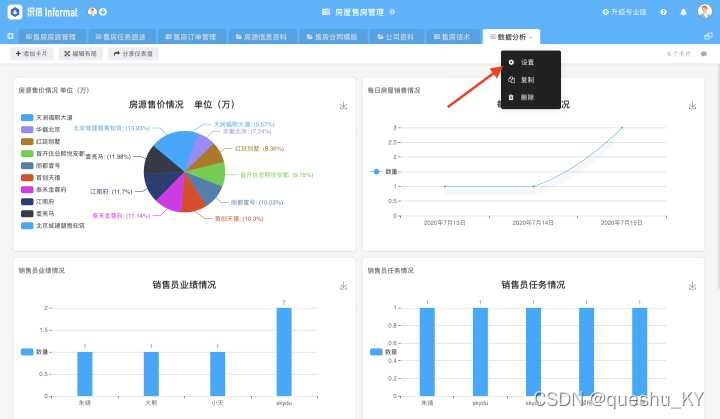Switch to the 售房订单管理 tab

(x=191, y=37)
